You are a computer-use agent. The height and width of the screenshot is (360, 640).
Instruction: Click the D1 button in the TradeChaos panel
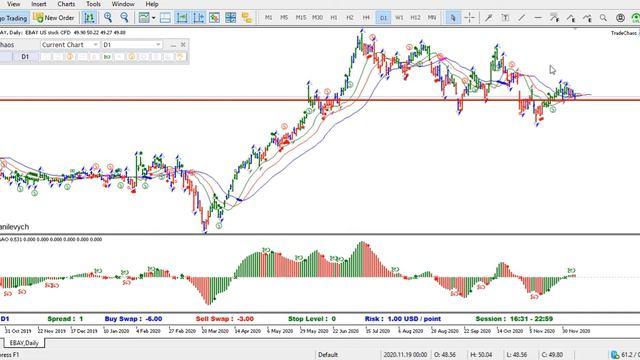click(x=25, y=57)
